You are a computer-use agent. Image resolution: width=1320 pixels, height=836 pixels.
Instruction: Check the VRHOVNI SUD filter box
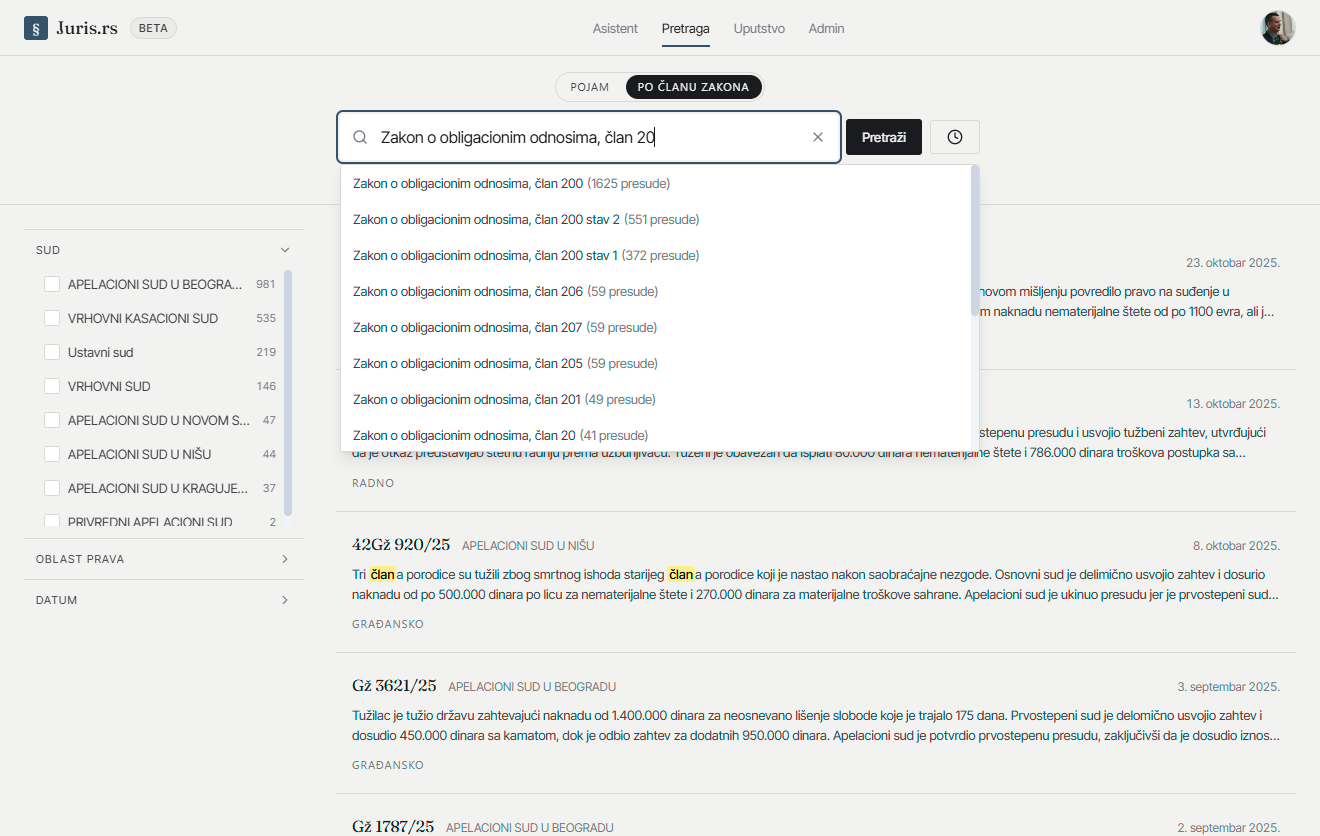(52, 386)
